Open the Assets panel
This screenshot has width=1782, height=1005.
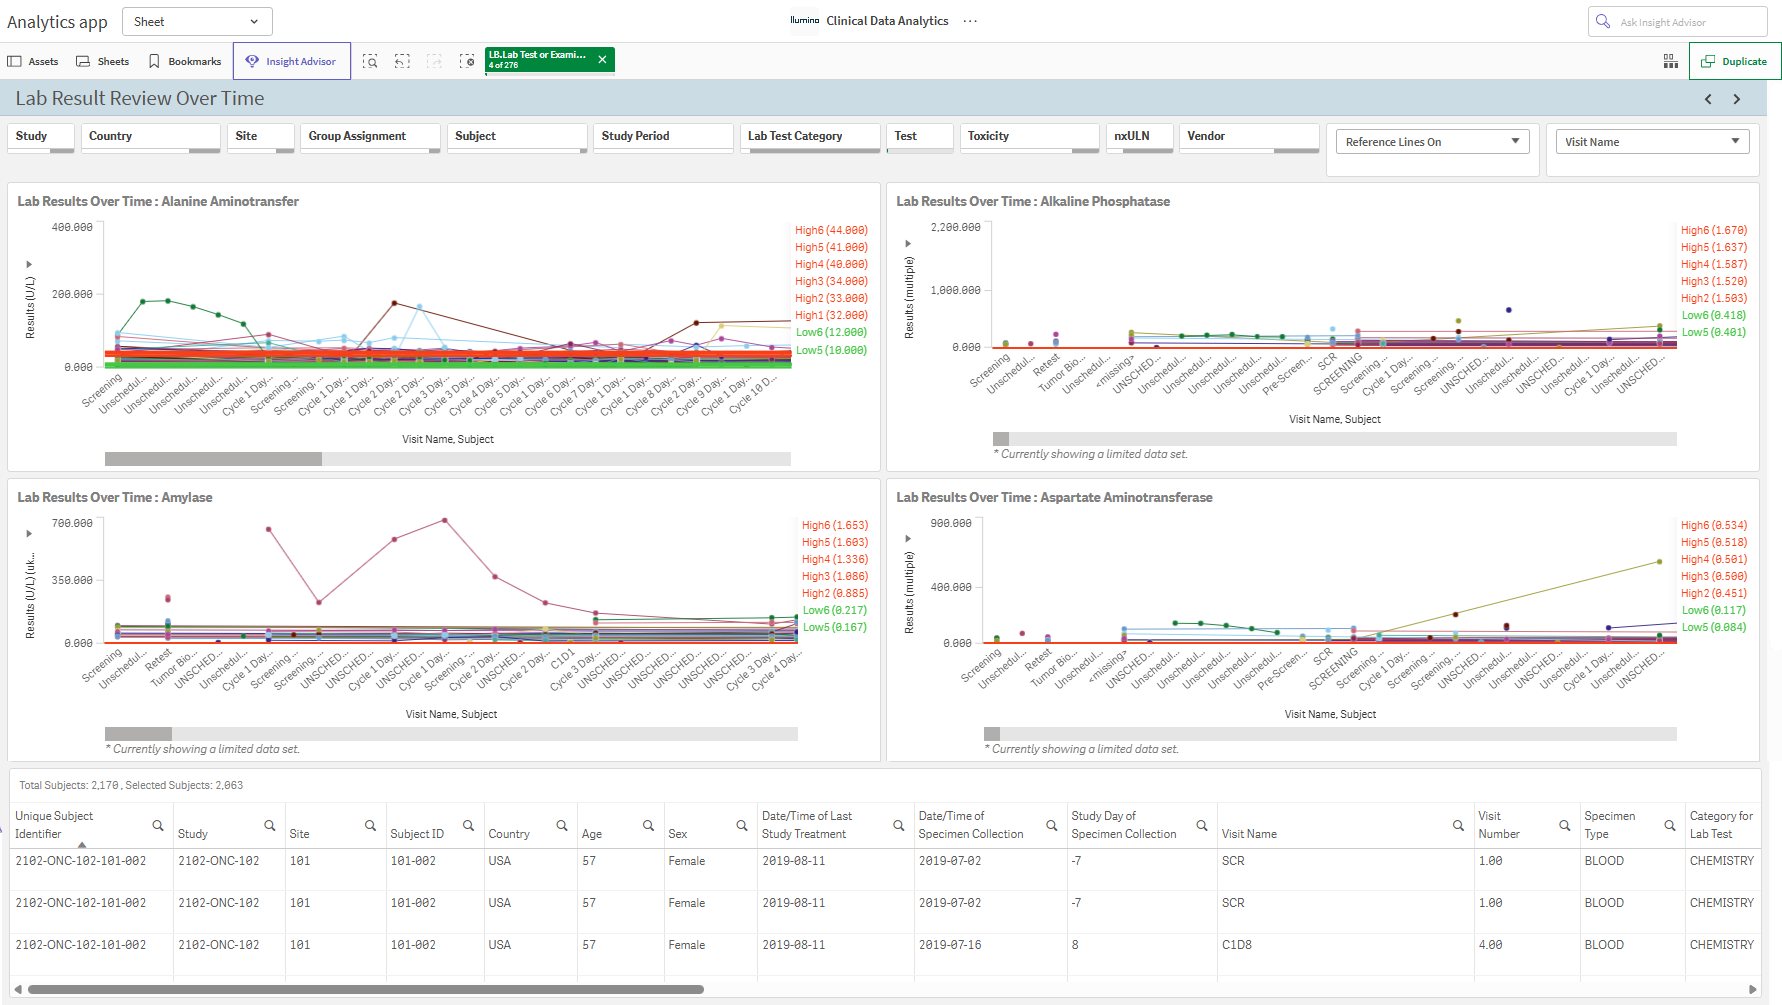pyautogui.click(x=33, y=61)
